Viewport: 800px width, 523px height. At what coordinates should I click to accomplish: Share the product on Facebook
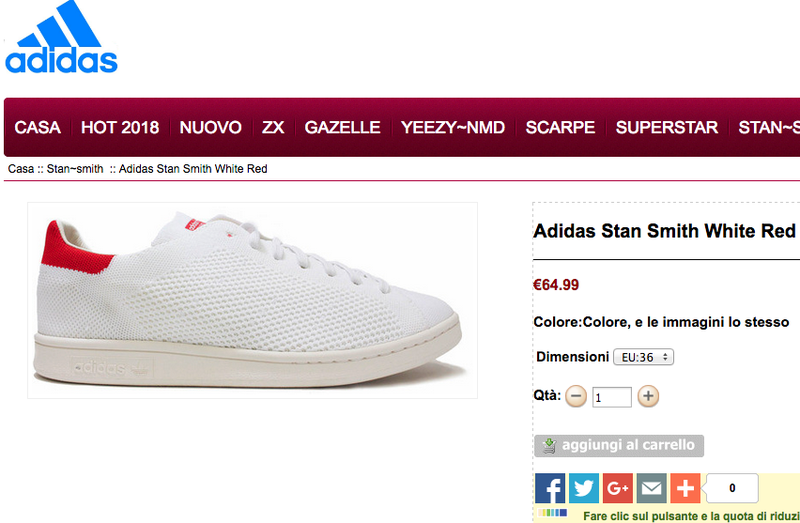[x=550, y=488]
